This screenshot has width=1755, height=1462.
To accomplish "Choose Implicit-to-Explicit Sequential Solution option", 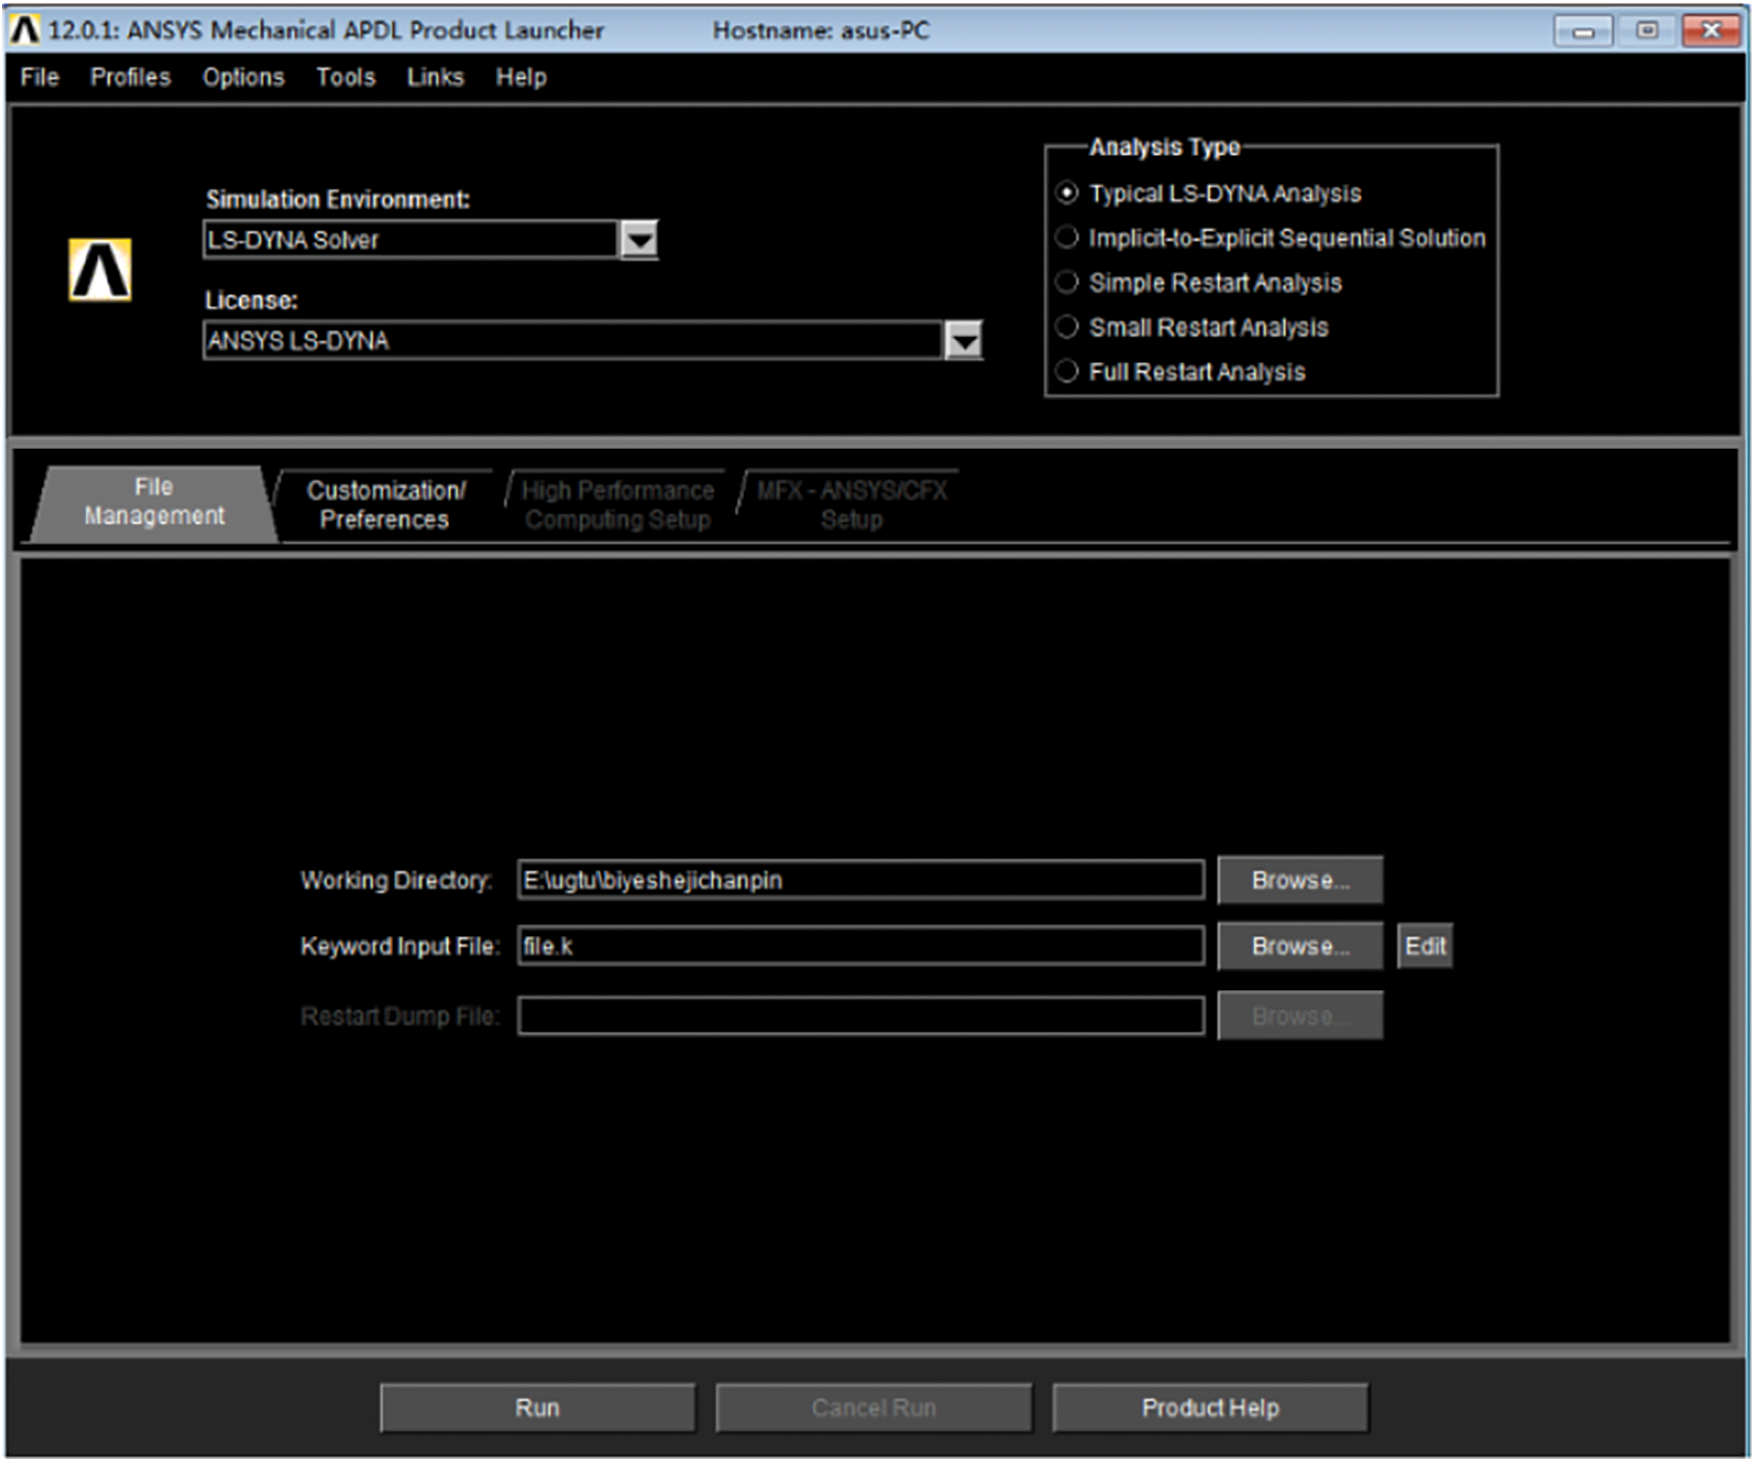I will point(1067,238).
